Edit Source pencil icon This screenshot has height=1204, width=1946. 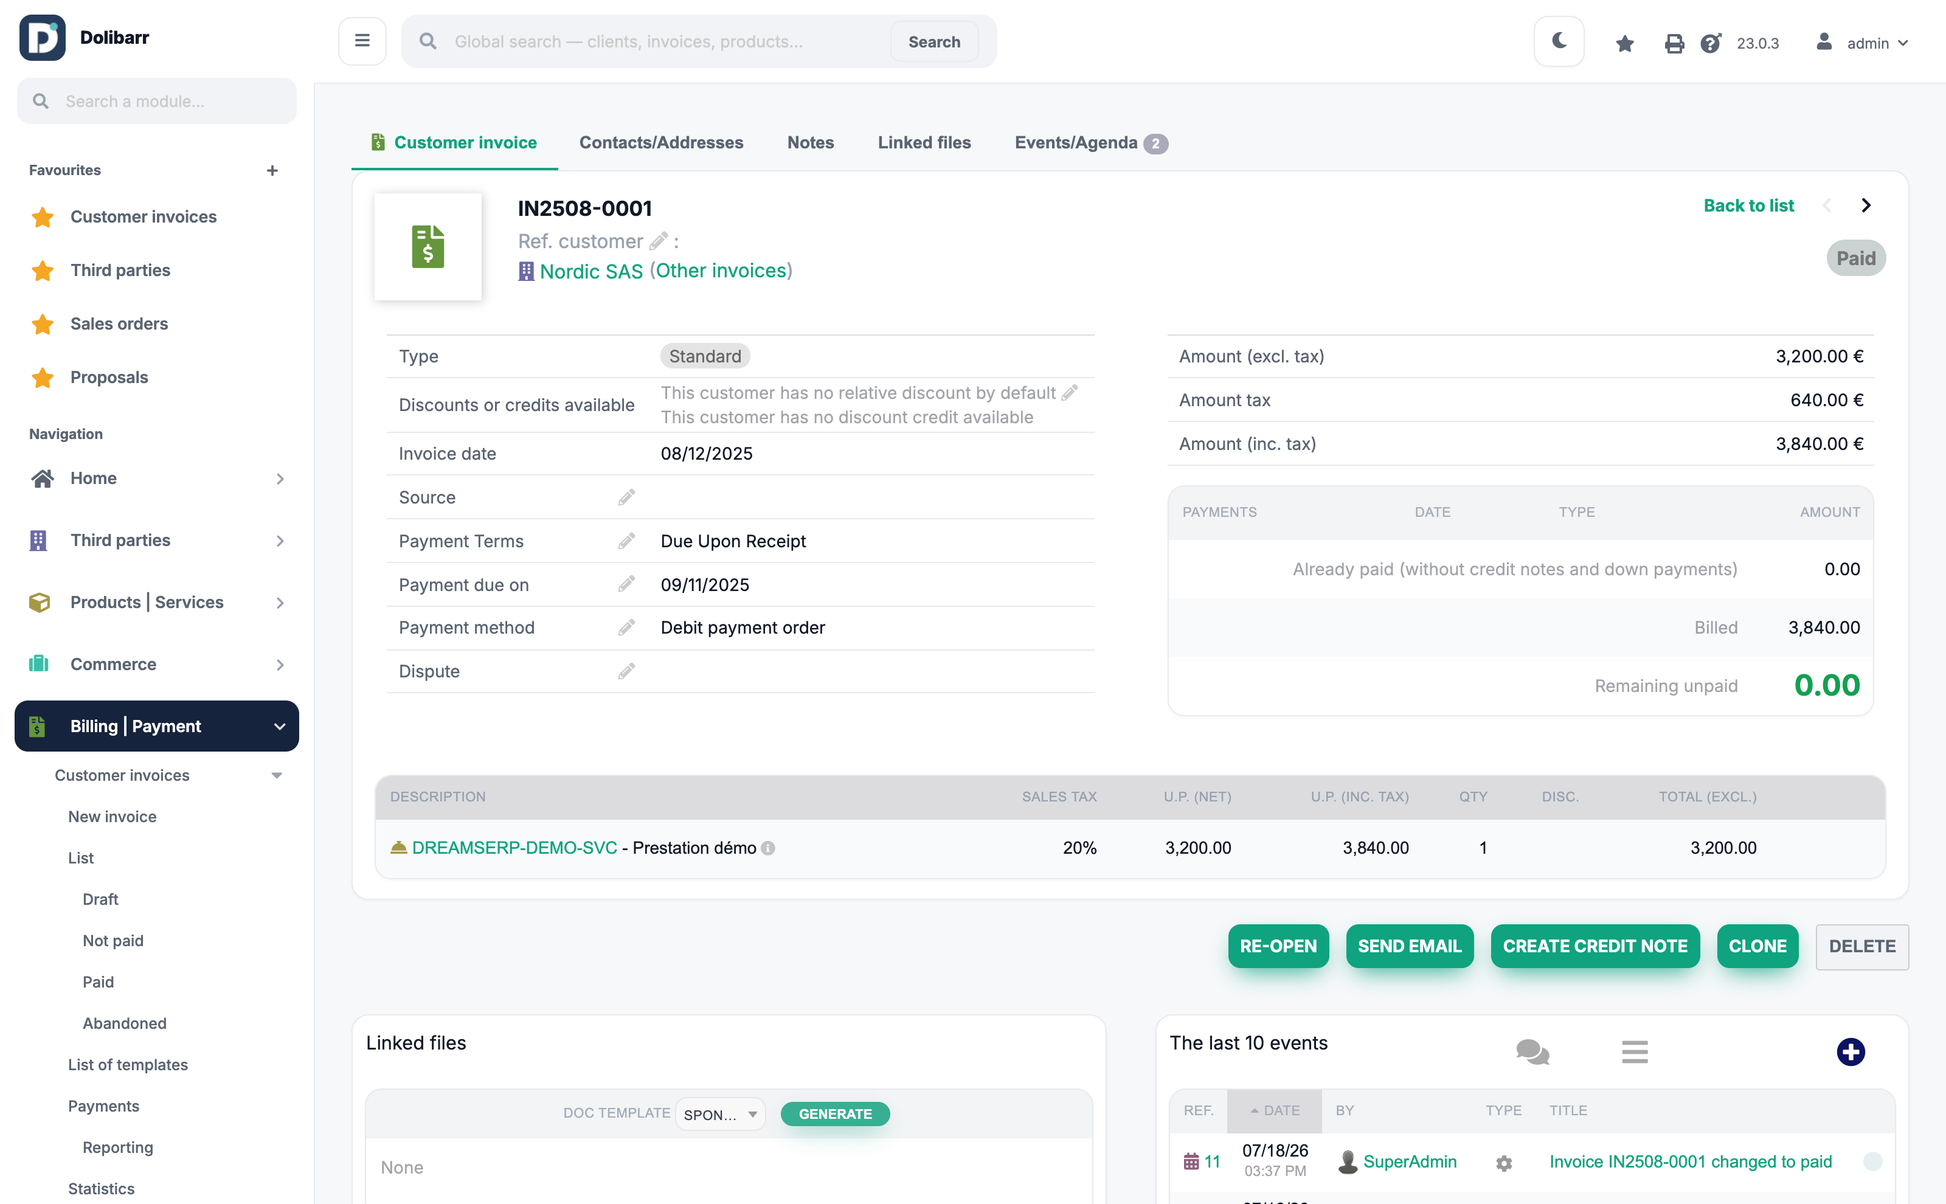tap(626, 497)
